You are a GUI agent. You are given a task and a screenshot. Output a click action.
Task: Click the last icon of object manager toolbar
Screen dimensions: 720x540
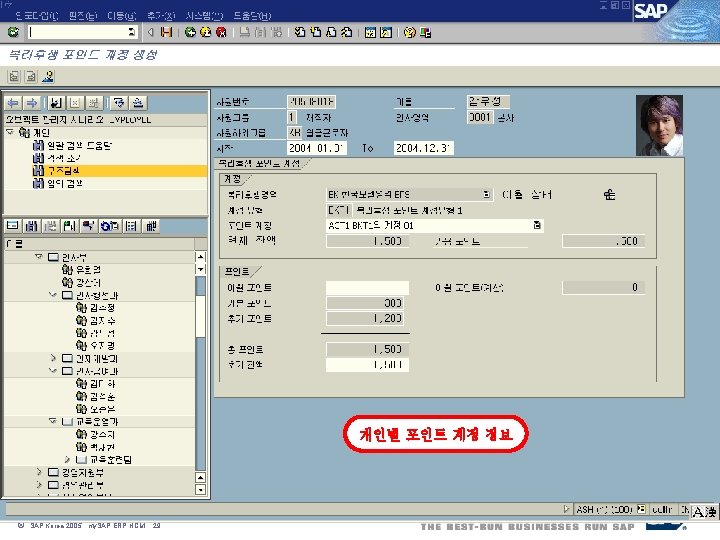pyautogui.click(x=138, y=103)
